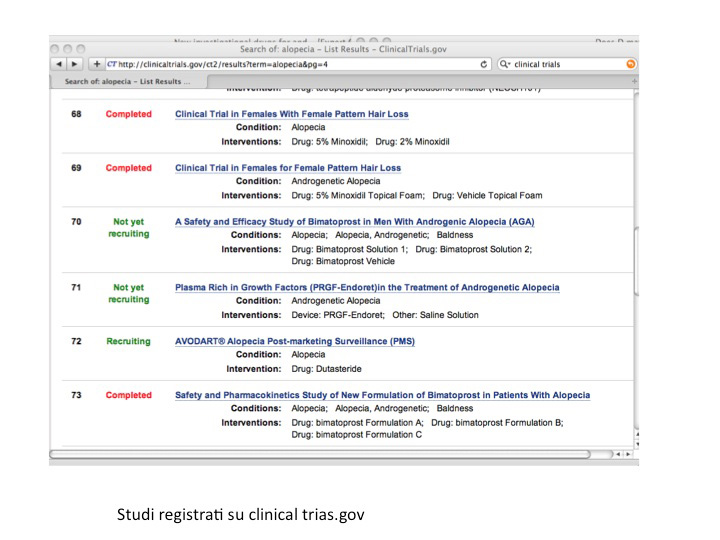The width and height of the screenshot is (720, 540).
Task: Reload the page with the refresh icon
Action: (484, 64)
